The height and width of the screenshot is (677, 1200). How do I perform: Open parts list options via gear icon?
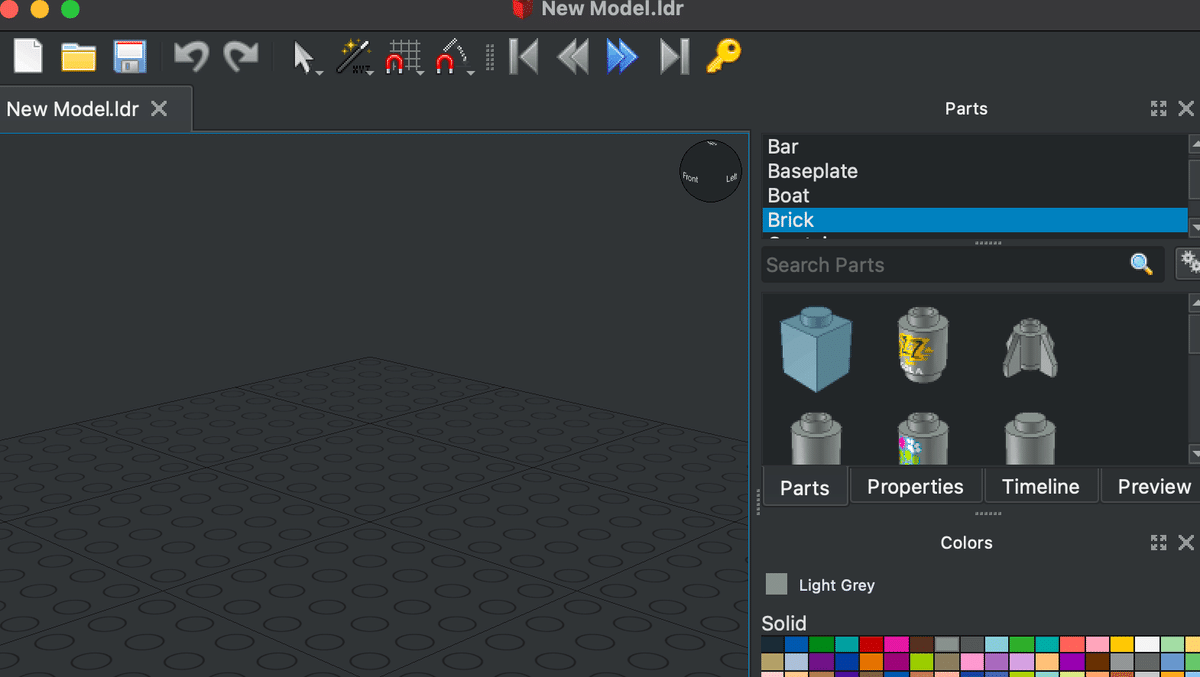(x=1189, y=263)
